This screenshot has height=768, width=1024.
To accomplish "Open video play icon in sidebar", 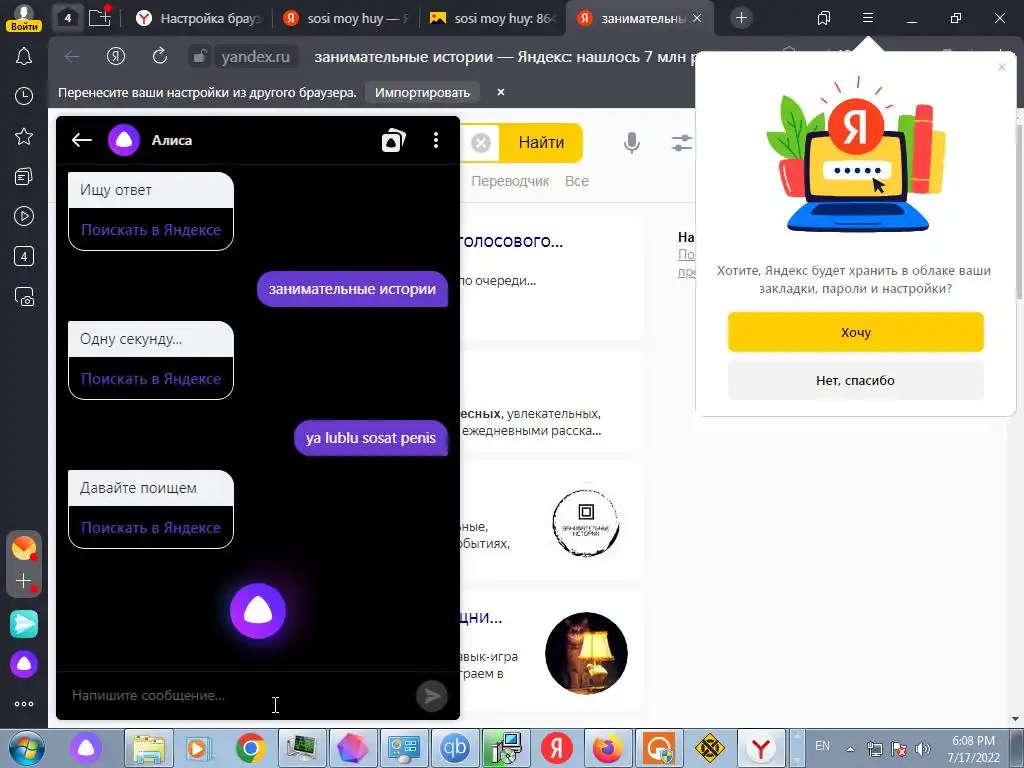I will (x=24, y=216).
